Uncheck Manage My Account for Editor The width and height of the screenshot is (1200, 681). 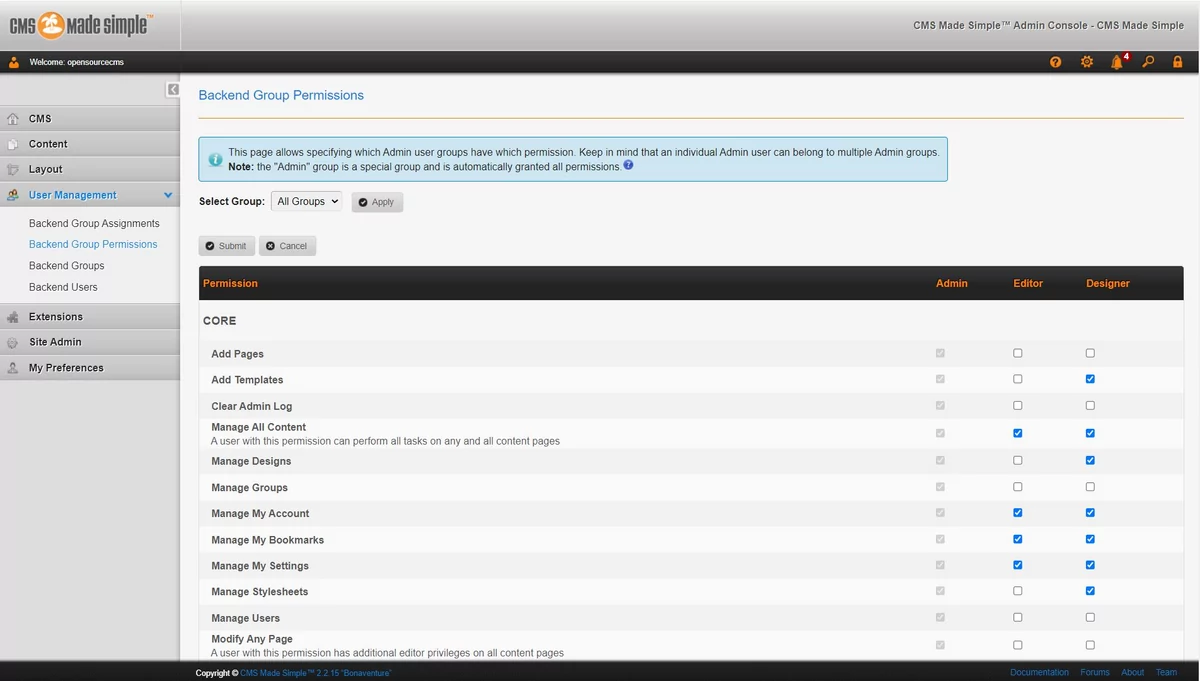pyautogui.click(x=1017, y=513)
